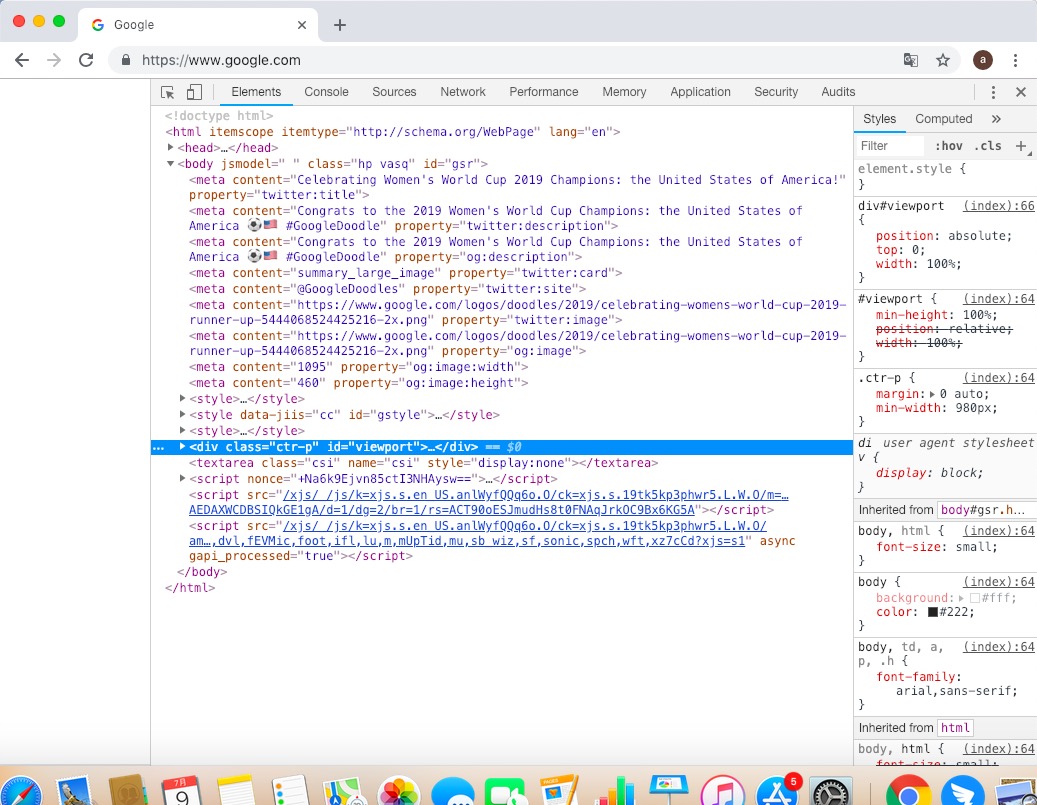Close the DevTools panel
The height and width of the screenshot is (805, 1037).
coord(1020,92)
